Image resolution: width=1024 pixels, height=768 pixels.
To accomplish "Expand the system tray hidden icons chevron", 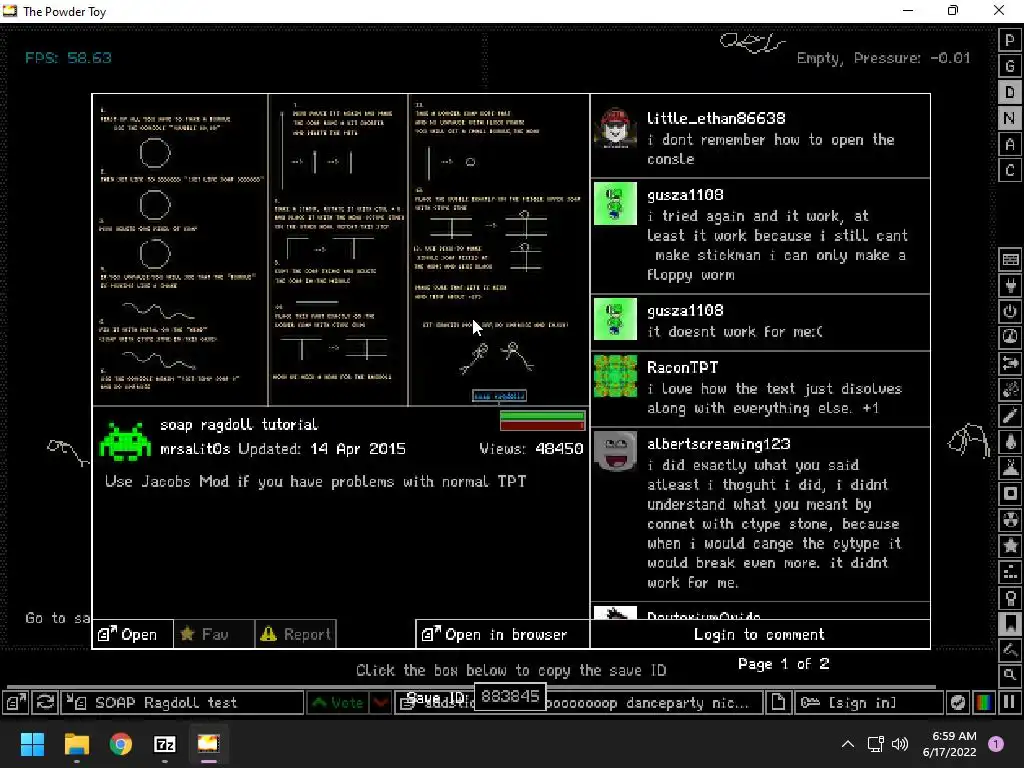I will pos(847,744).
